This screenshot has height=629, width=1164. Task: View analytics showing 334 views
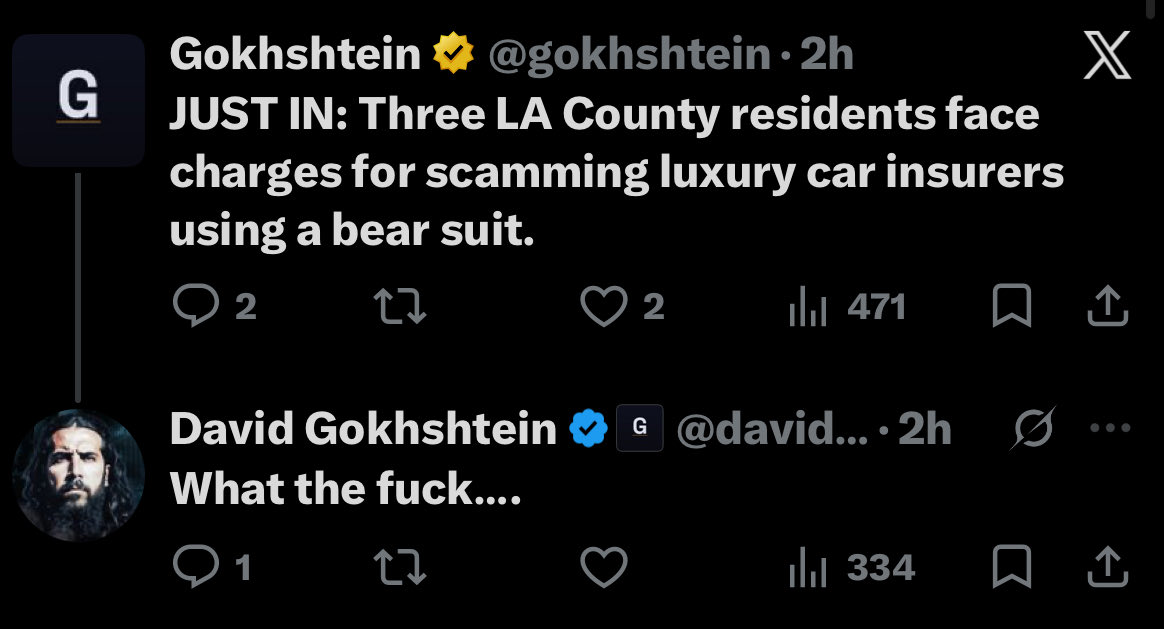[x=851, y=568]
